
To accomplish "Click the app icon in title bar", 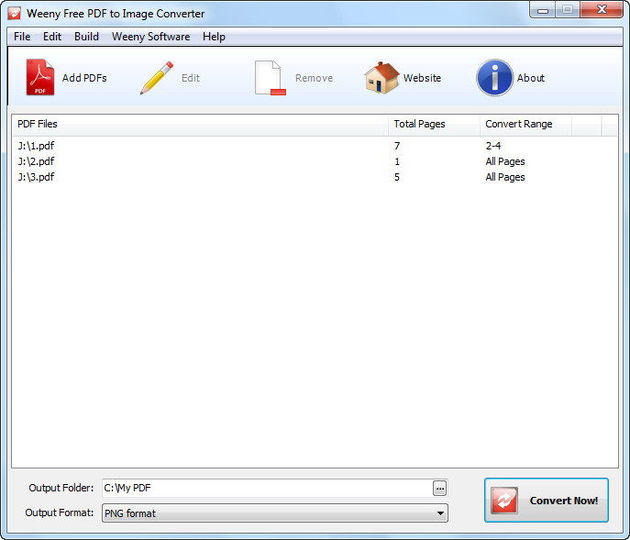I will click(14, 13).
